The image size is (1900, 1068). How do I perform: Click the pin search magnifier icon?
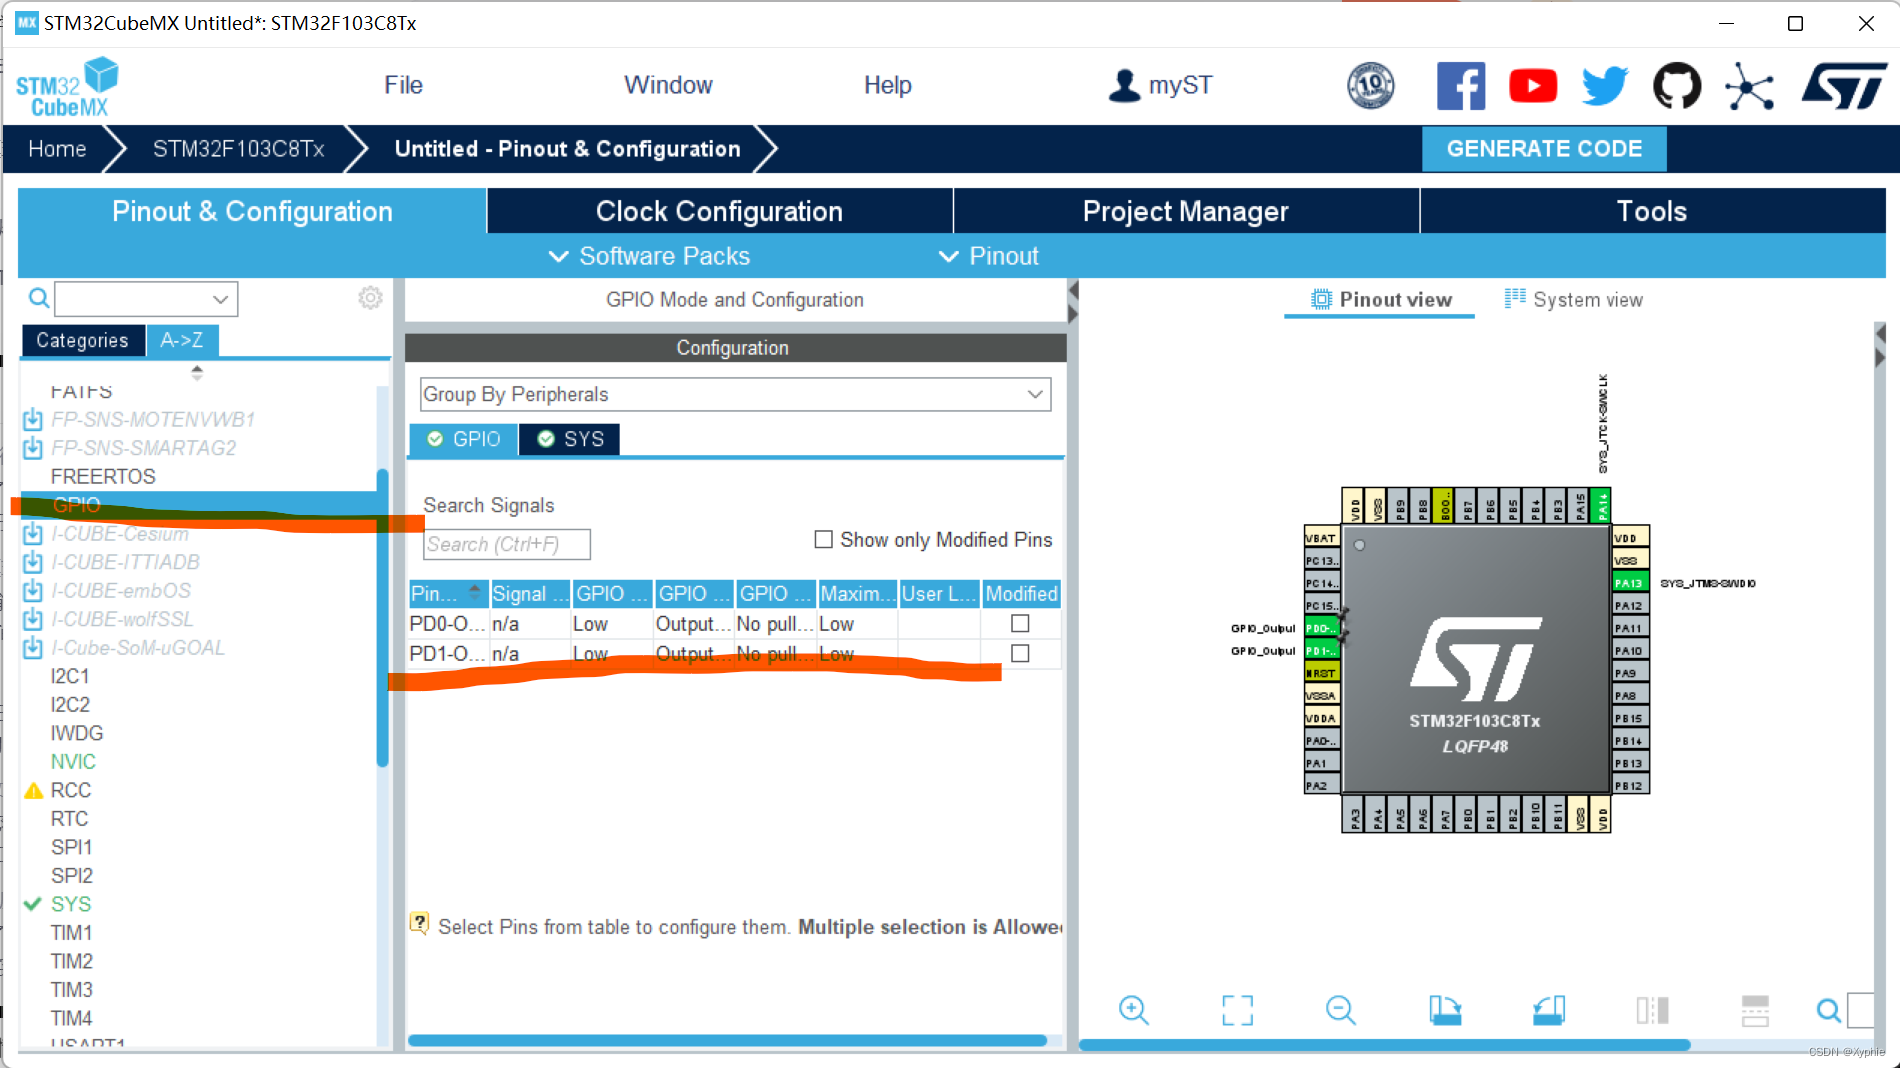(1828, 1010)
